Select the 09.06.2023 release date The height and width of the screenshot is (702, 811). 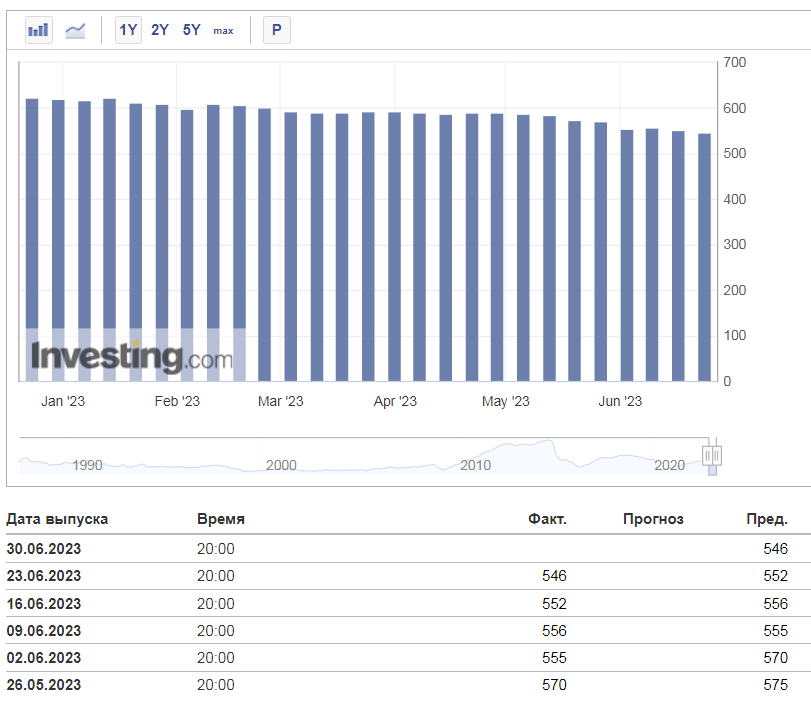click(x=44, y=631)
